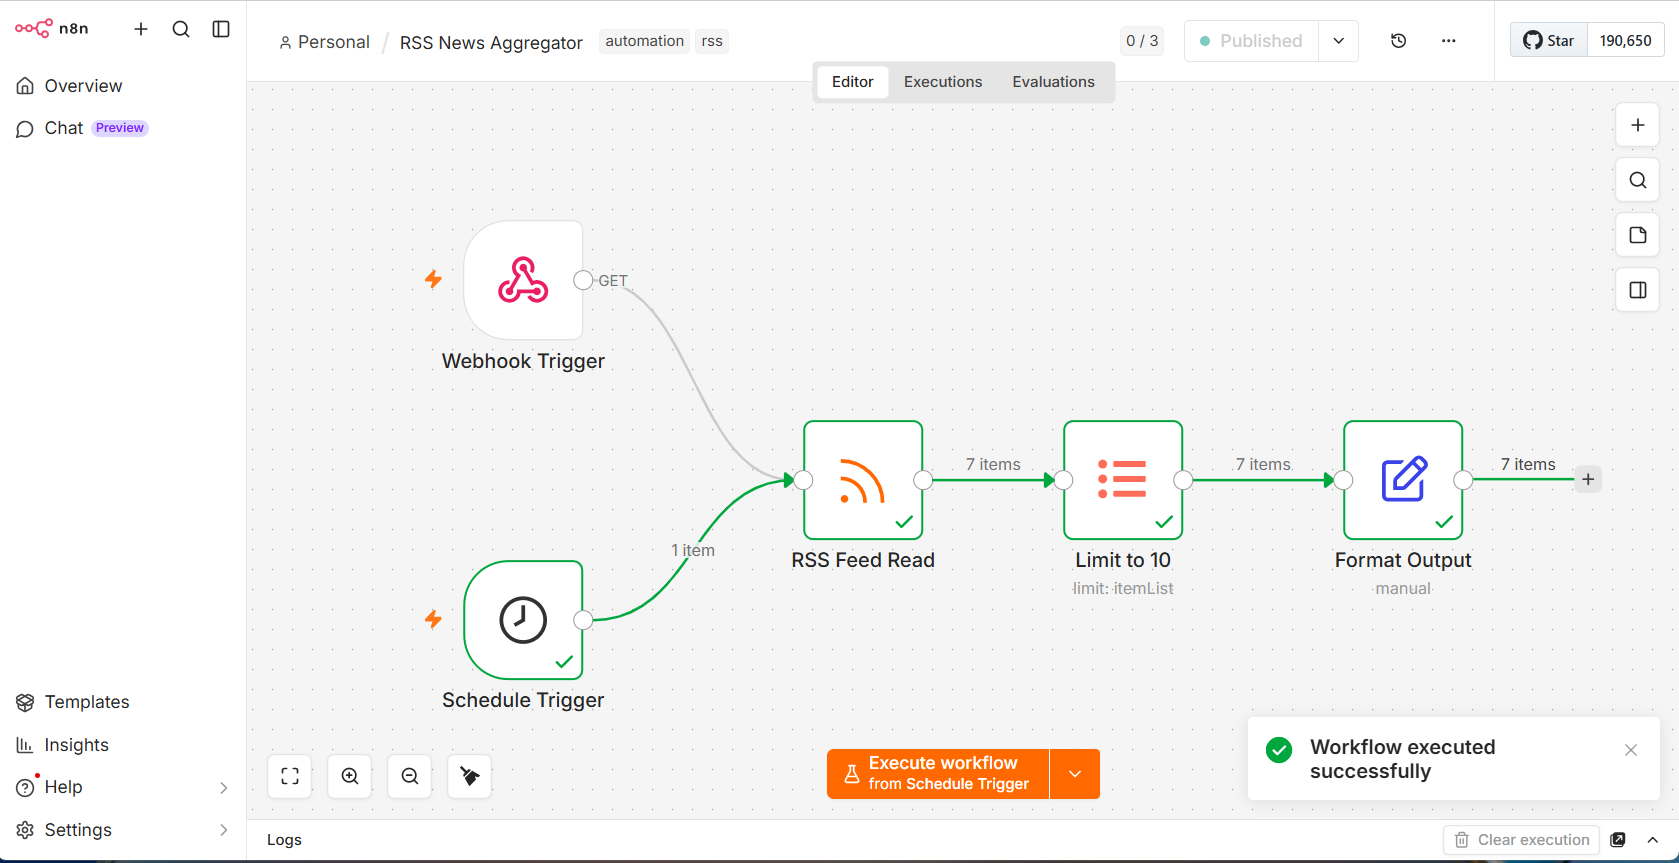Click the manual subtitle under Format Output
The height and width of the screenshot is (863, 1679).
pyautogui.click(x=1403, y=588)
